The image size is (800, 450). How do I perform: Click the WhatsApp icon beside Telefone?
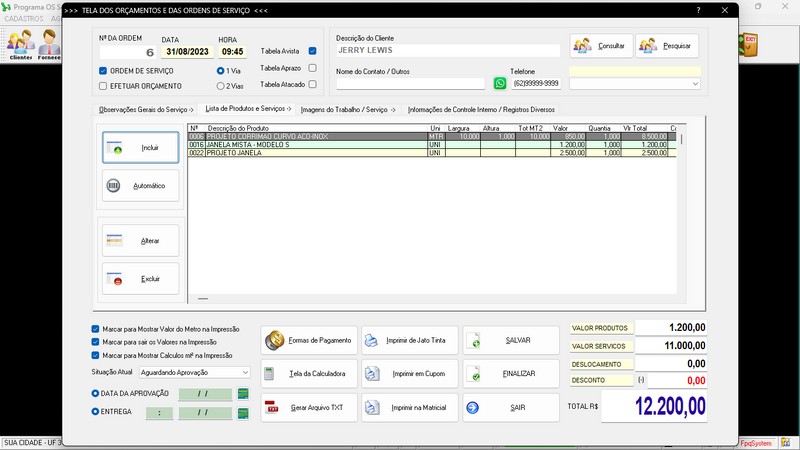[x=500, y=84]
